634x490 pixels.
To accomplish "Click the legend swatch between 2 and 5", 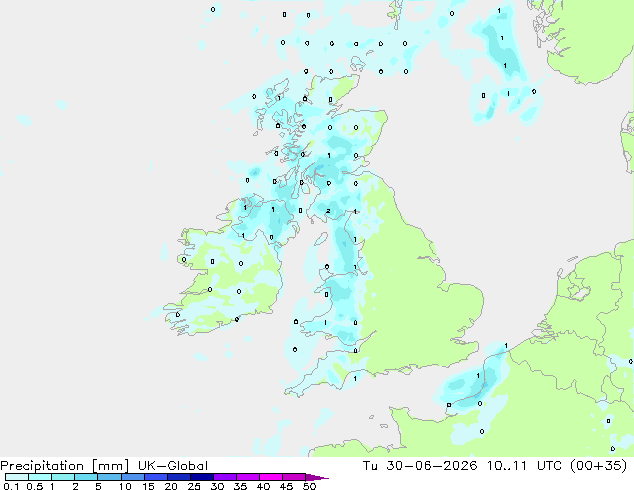I will click(86, 477).
